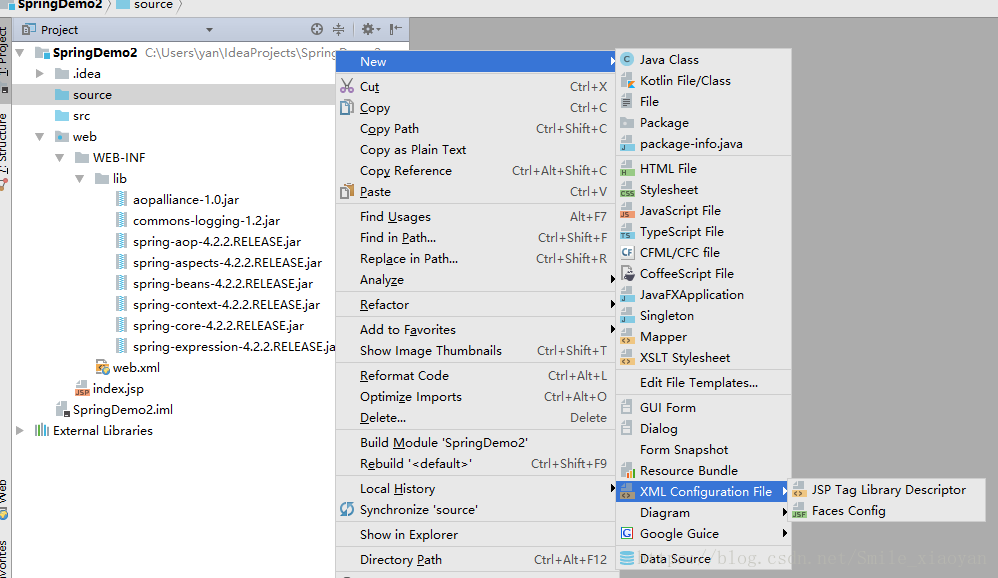Click the JavaScript File icon
The height and width of the screenshot is (578, 998).
tap(627, 211)
